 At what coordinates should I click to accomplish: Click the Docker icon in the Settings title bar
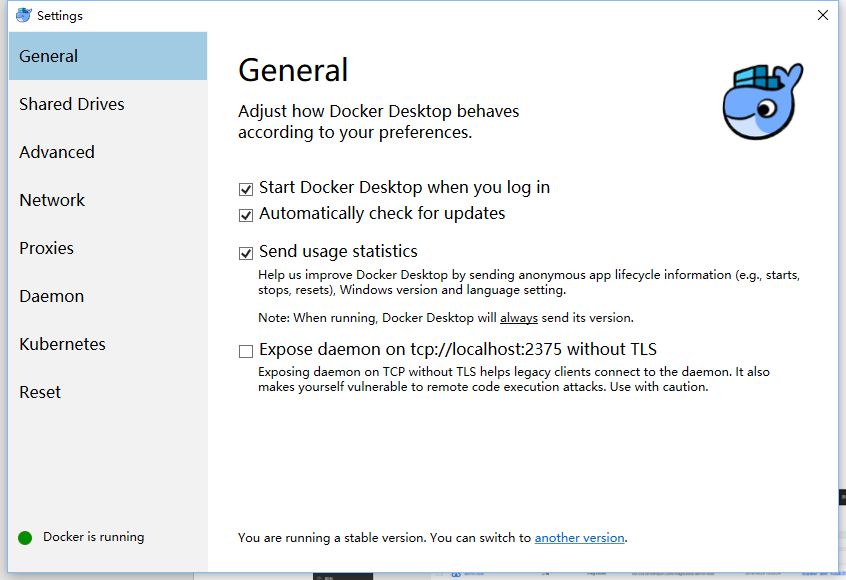click(24, 15)
